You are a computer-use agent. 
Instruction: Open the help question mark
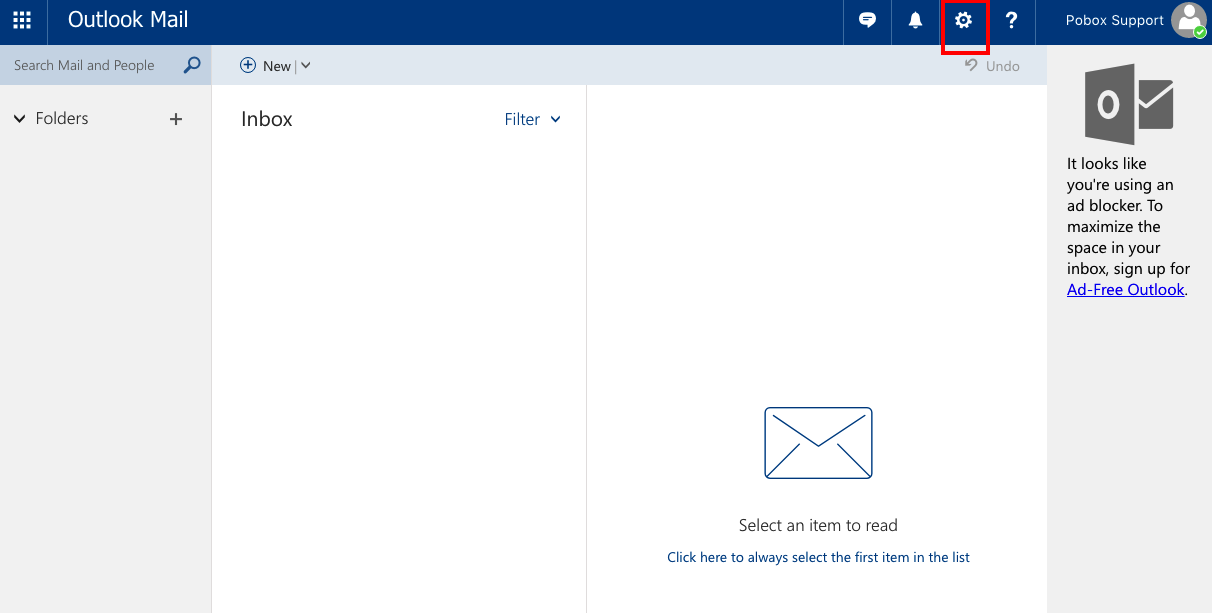coord(1011,20)
